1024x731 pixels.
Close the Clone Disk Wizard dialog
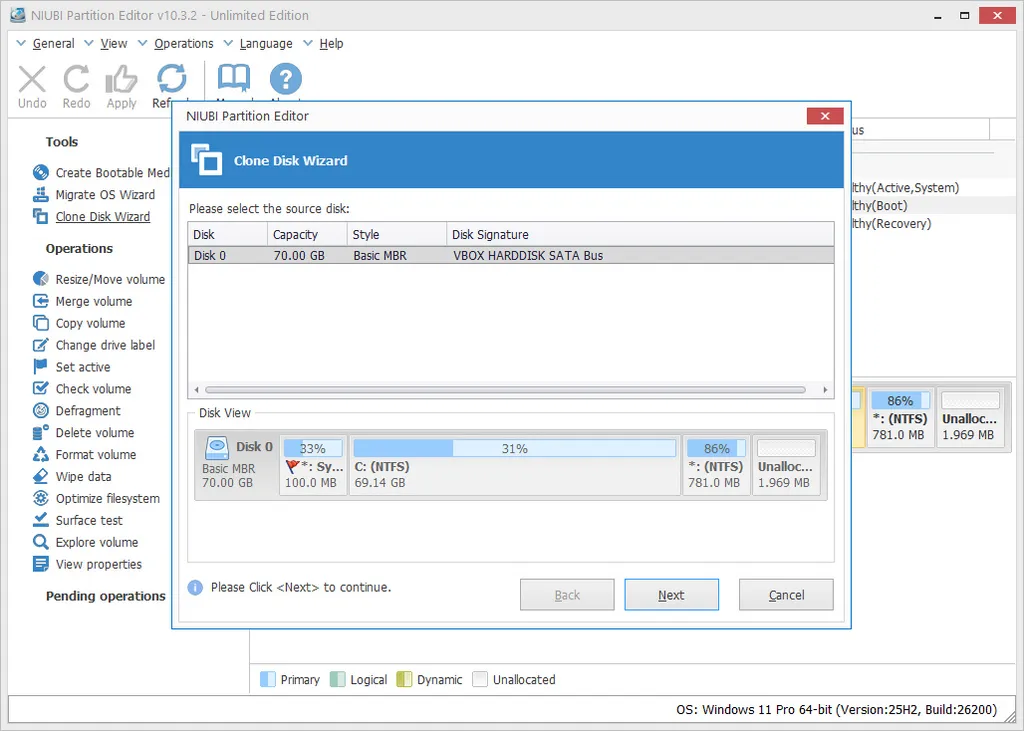[825, 116]
